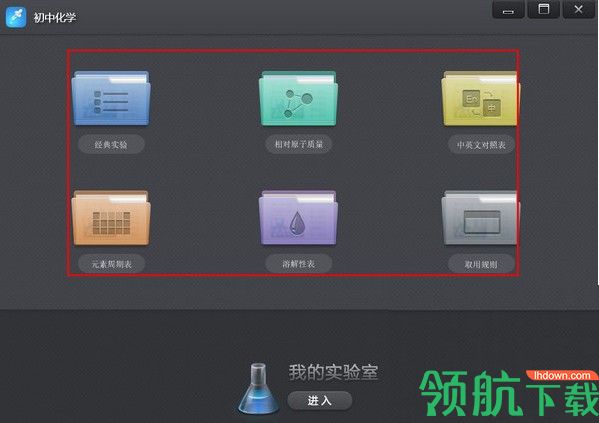Close the 初中化学 window

[x=579, y=10]
